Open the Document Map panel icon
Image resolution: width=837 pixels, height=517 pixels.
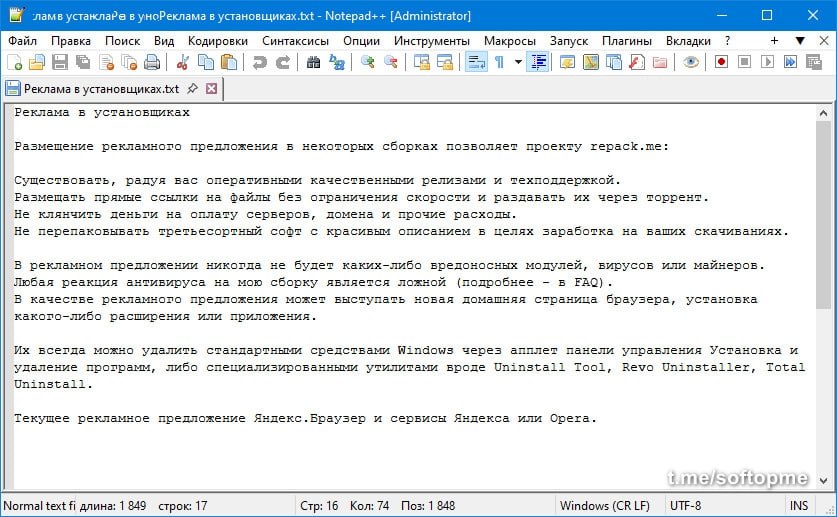[x=590, y=62]
